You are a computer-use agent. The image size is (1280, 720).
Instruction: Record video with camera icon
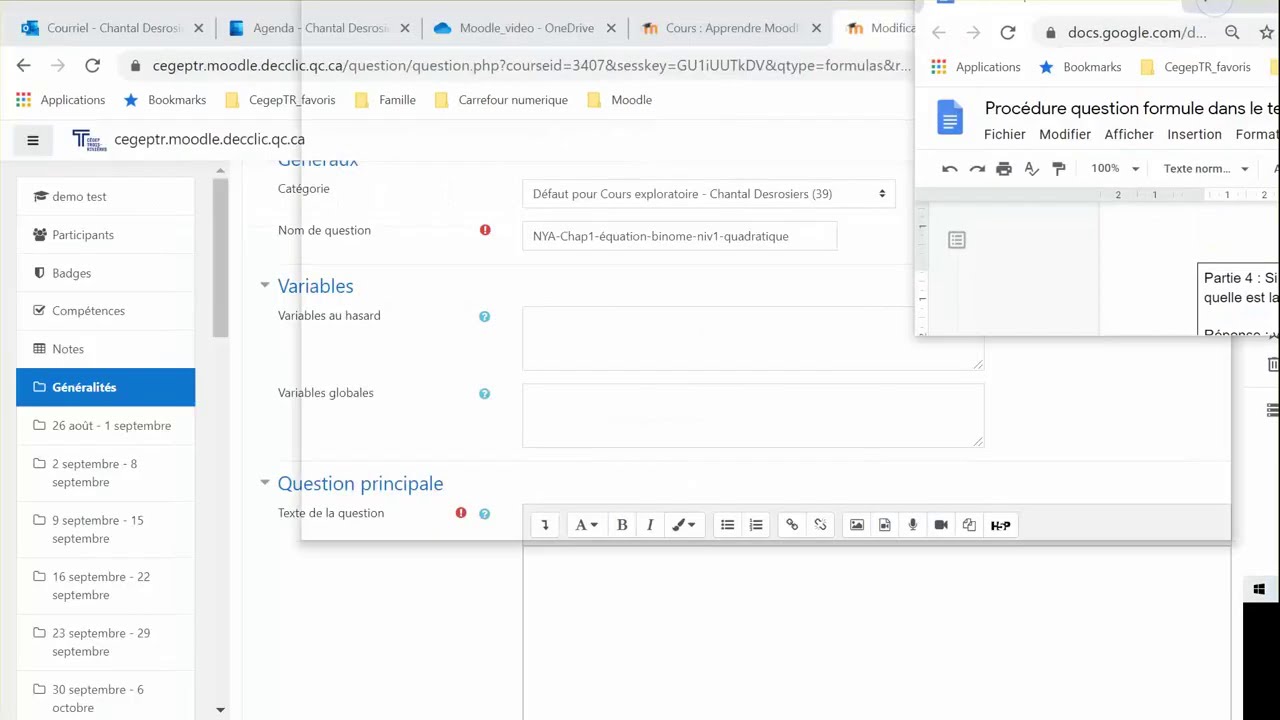pyautogui.click(x=941, y=525)
